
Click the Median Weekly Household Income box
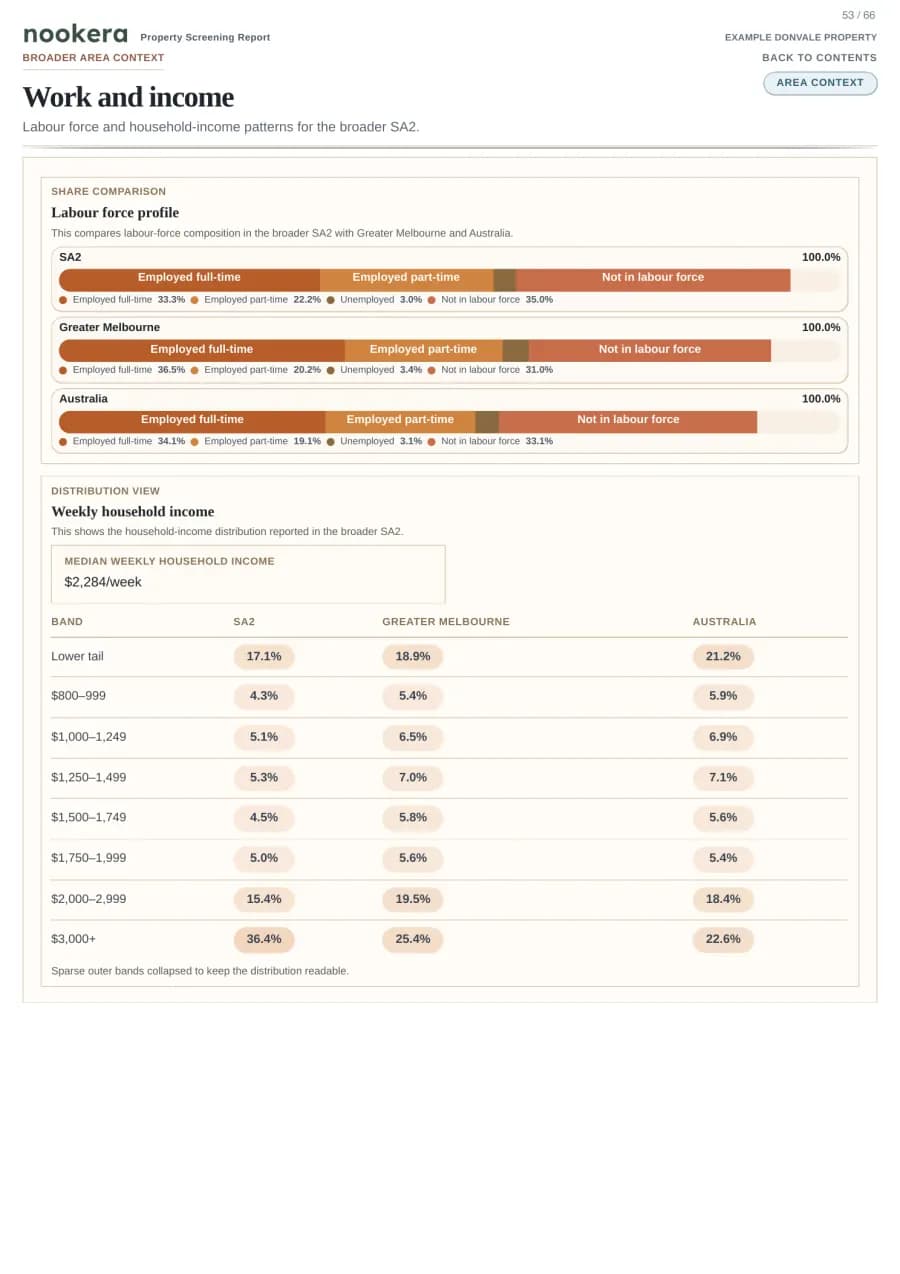click(x=248, y=574)
